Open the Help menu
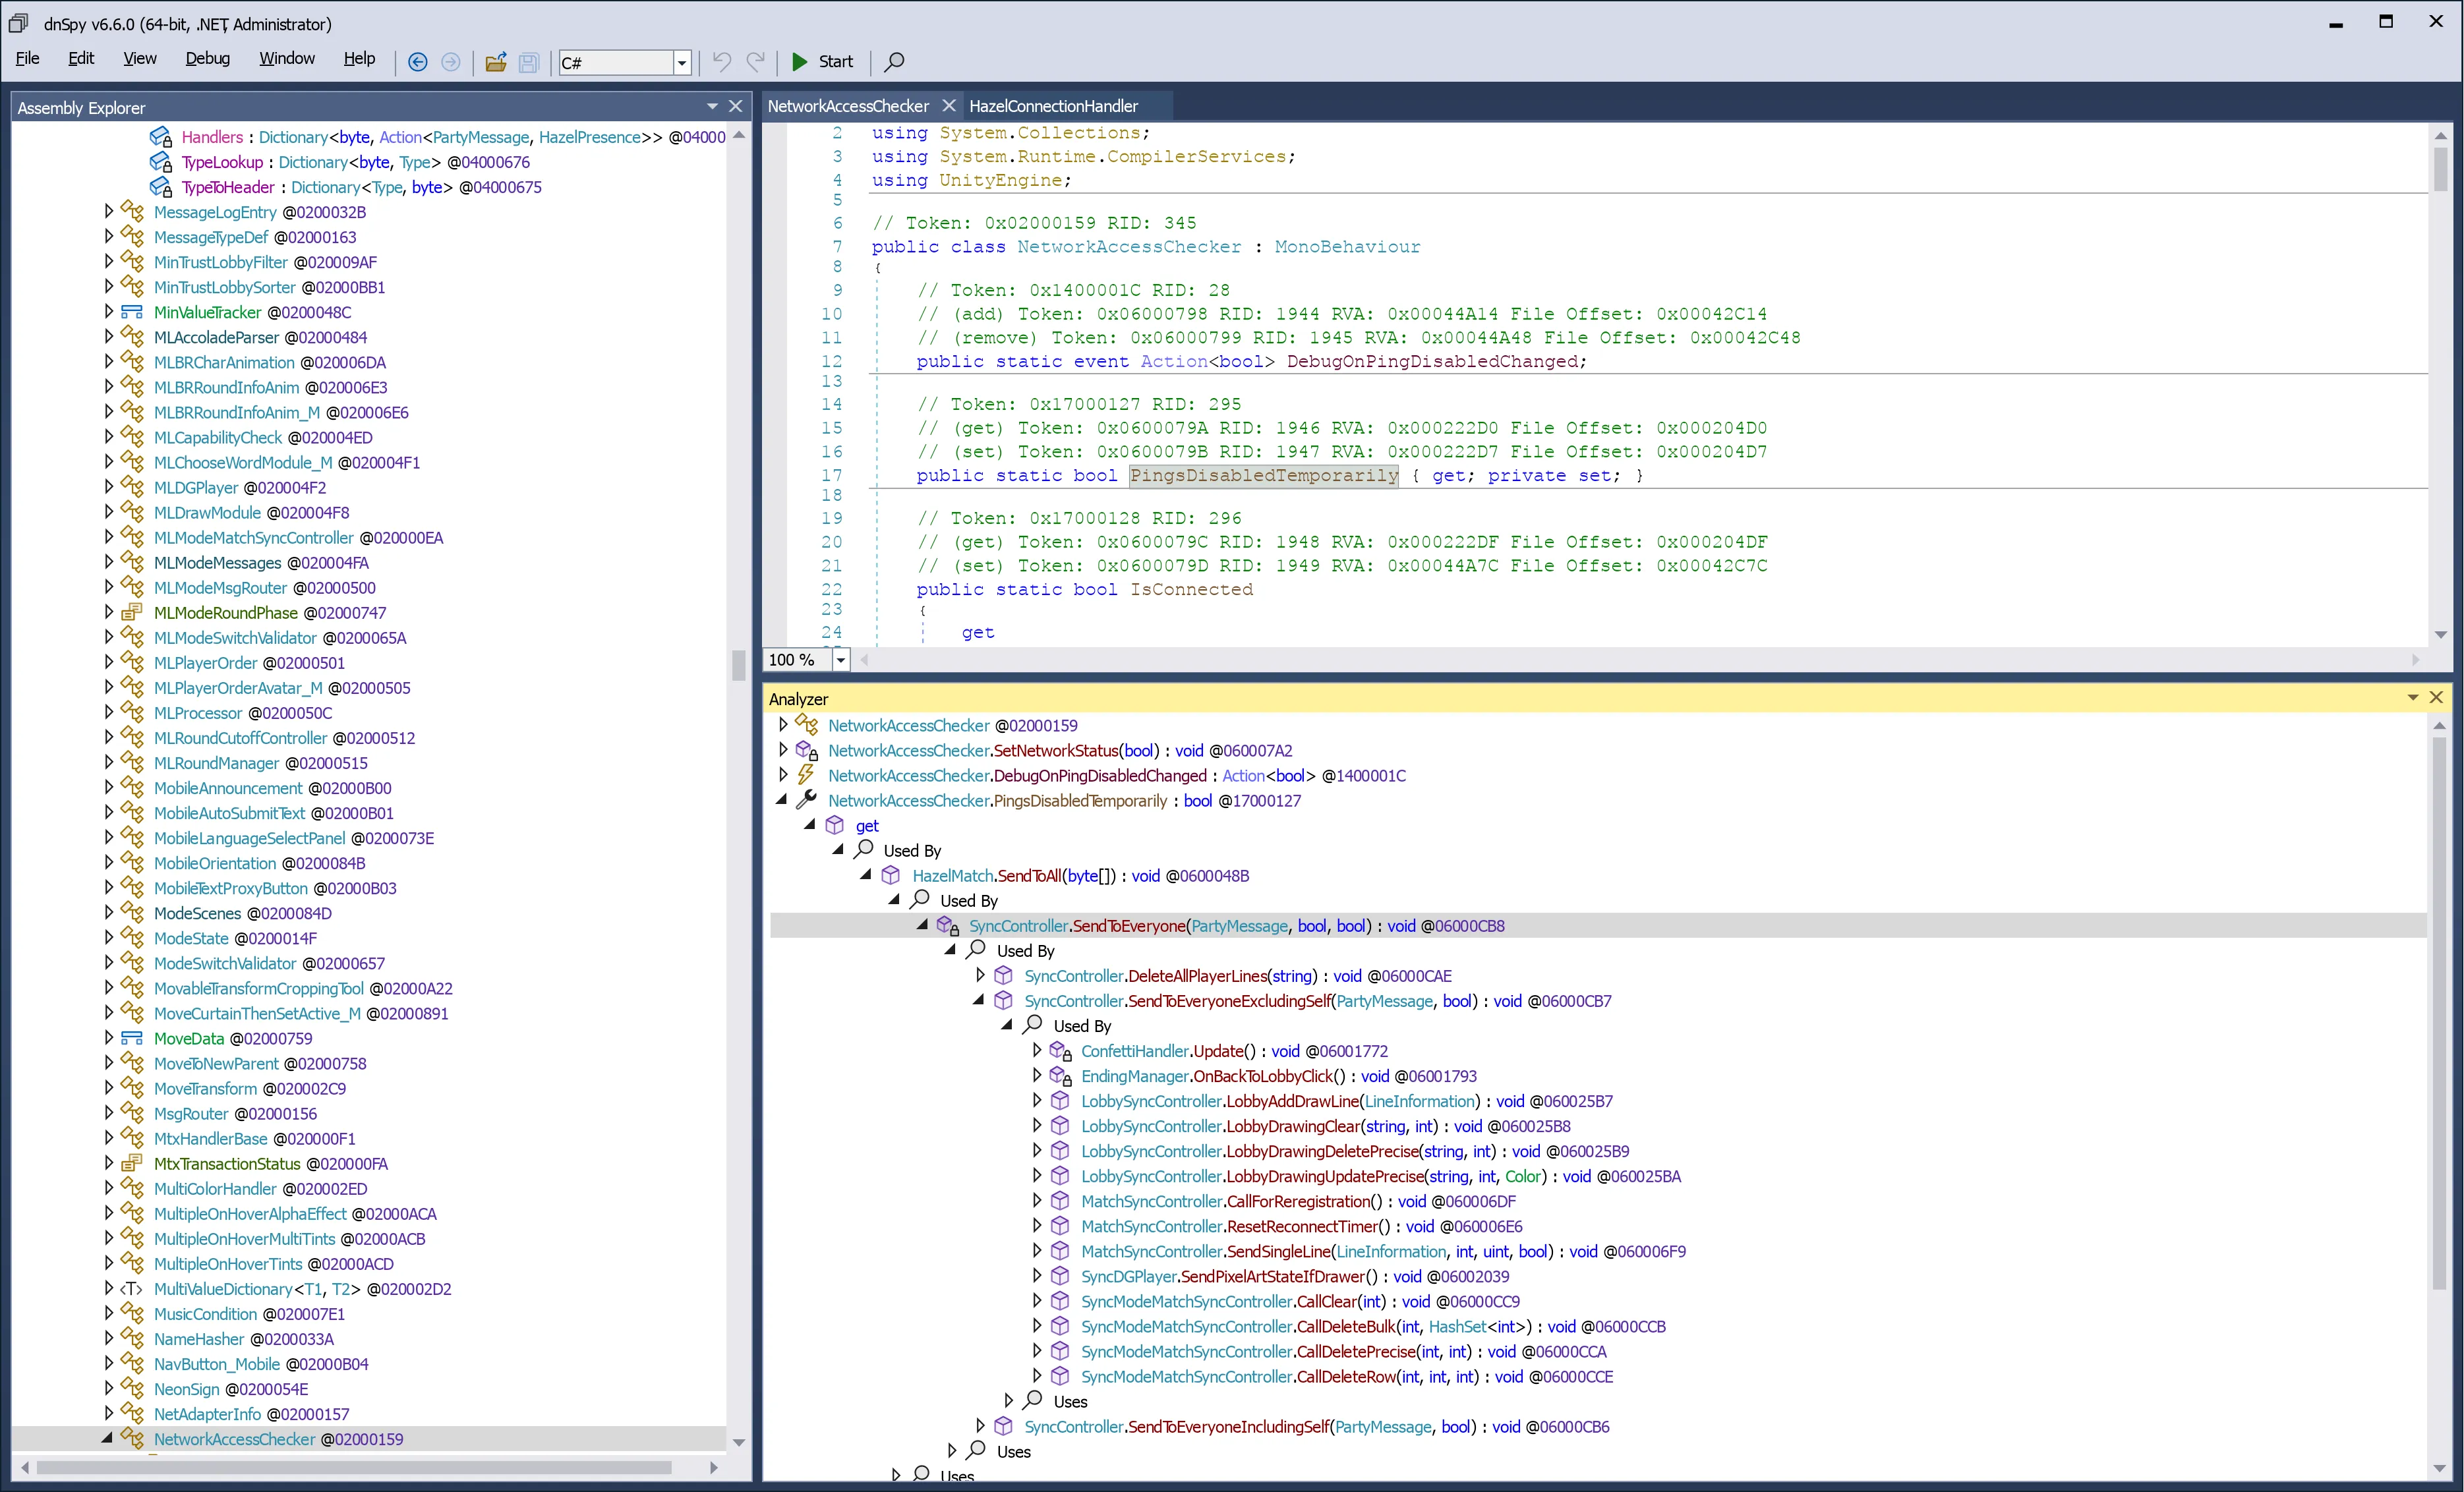This screenshot has height=1492, width=2464. pos(359,59)
